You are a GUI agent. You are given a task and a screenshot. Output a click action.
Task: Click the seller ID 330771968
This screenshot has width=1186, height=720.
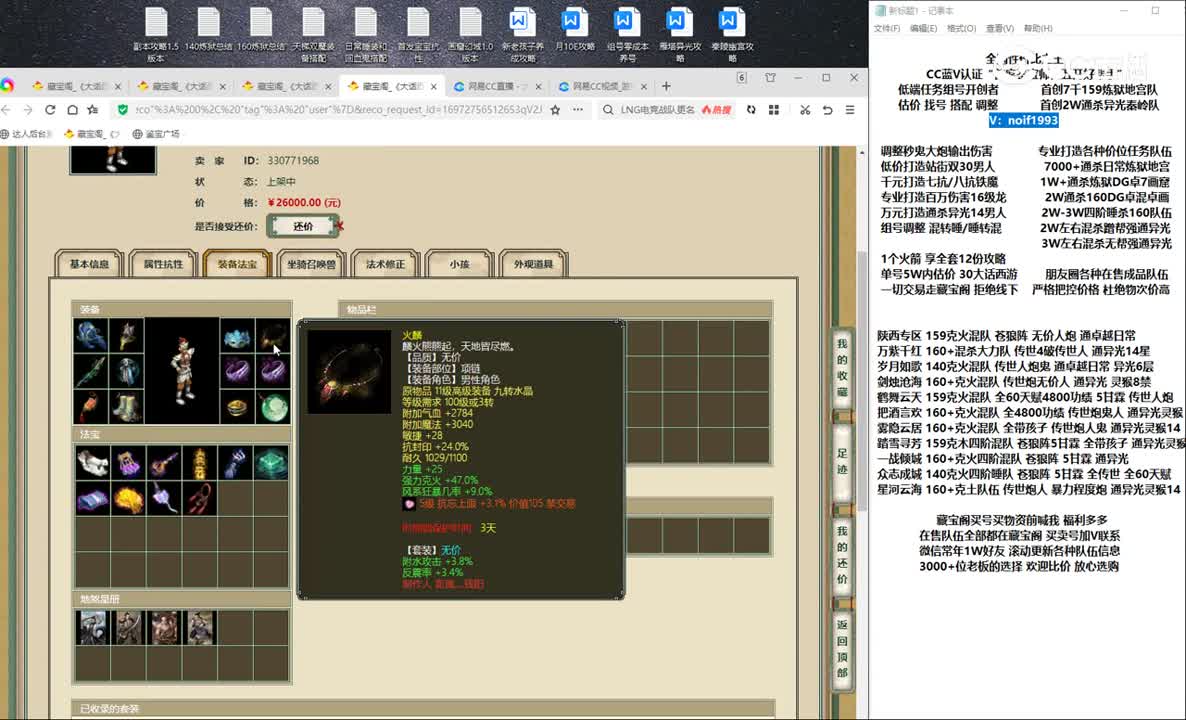click(x=293, y=160)
